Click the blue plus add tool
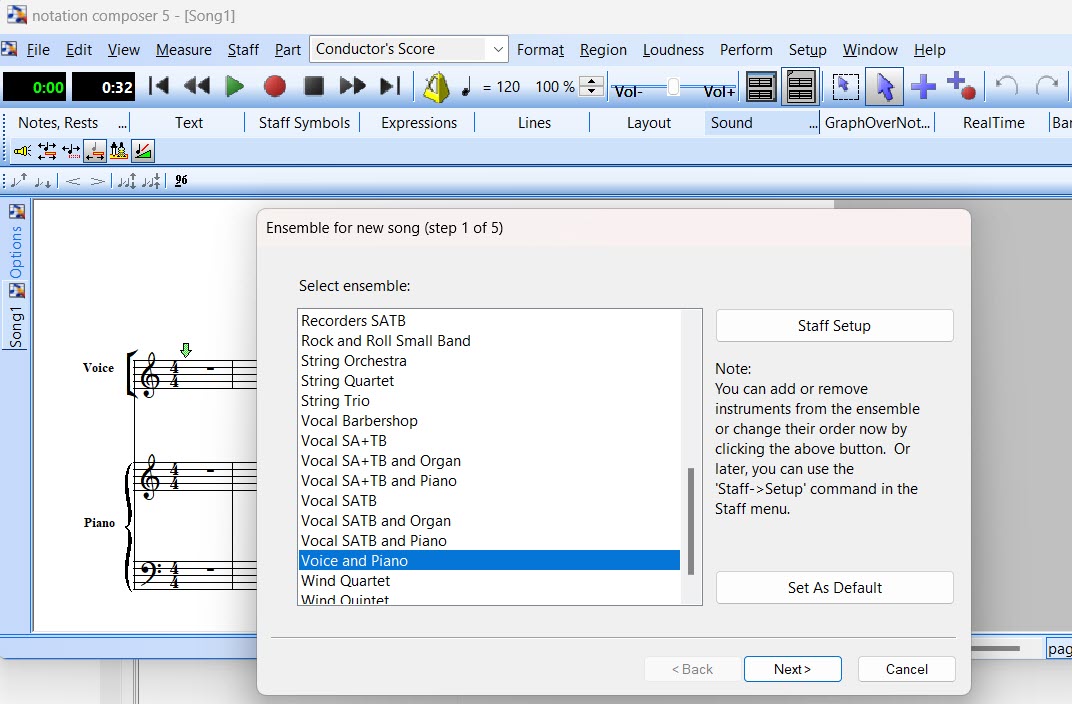 pos(923,87)
